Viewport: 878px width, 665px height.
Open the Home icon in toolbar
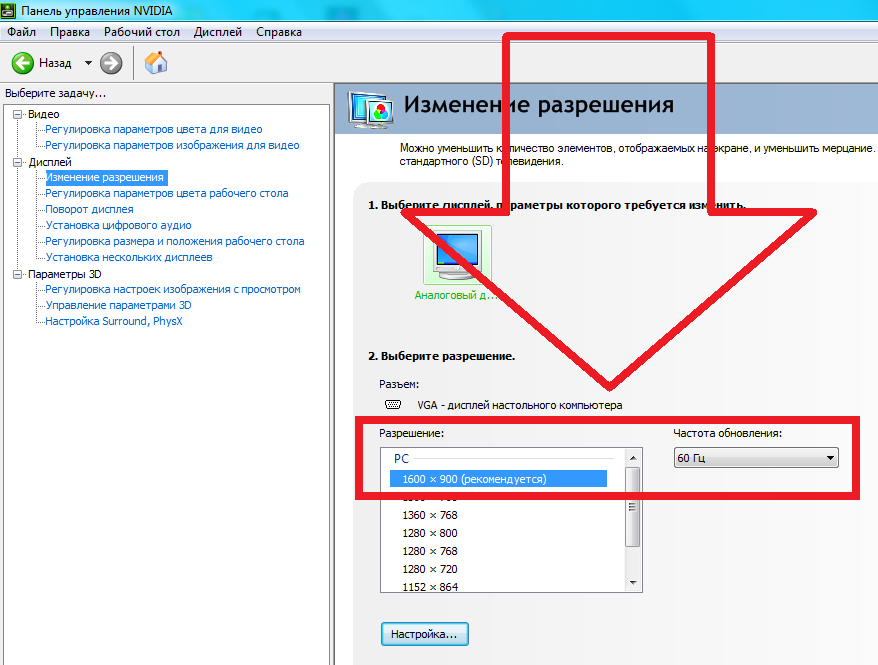pos(156,63)
